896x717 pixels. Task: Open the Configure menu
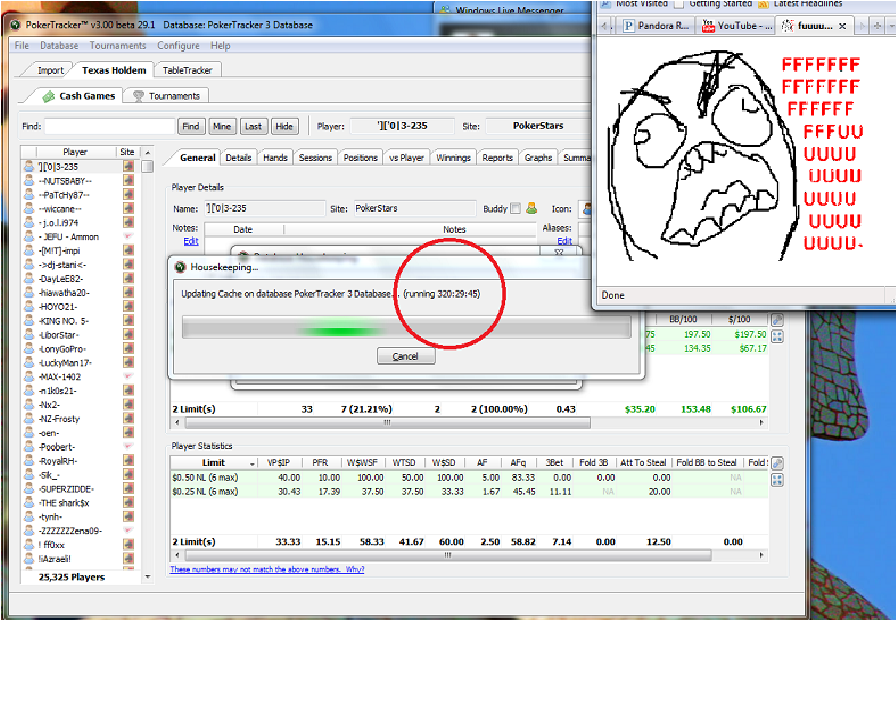tap(178, 46)
